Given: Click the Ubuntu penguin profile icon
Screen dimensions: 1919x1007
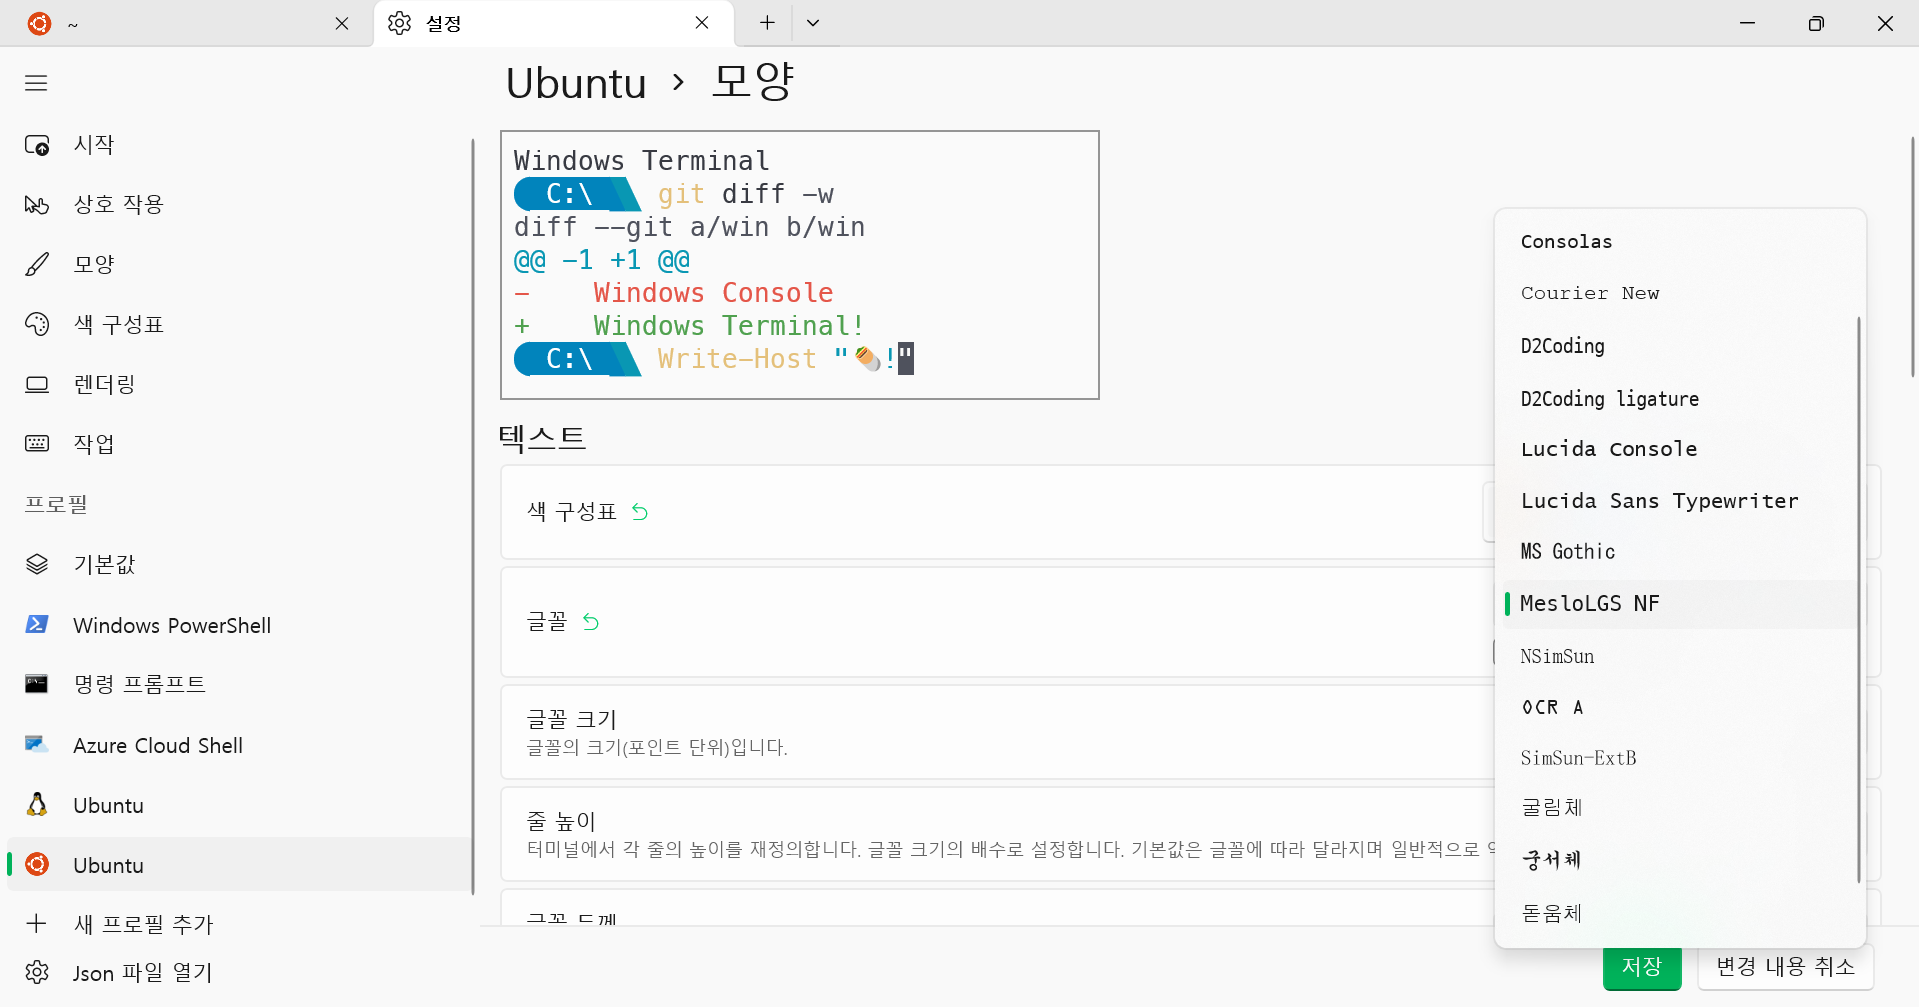Looking at the screenshot, I should tap(37, 805).
